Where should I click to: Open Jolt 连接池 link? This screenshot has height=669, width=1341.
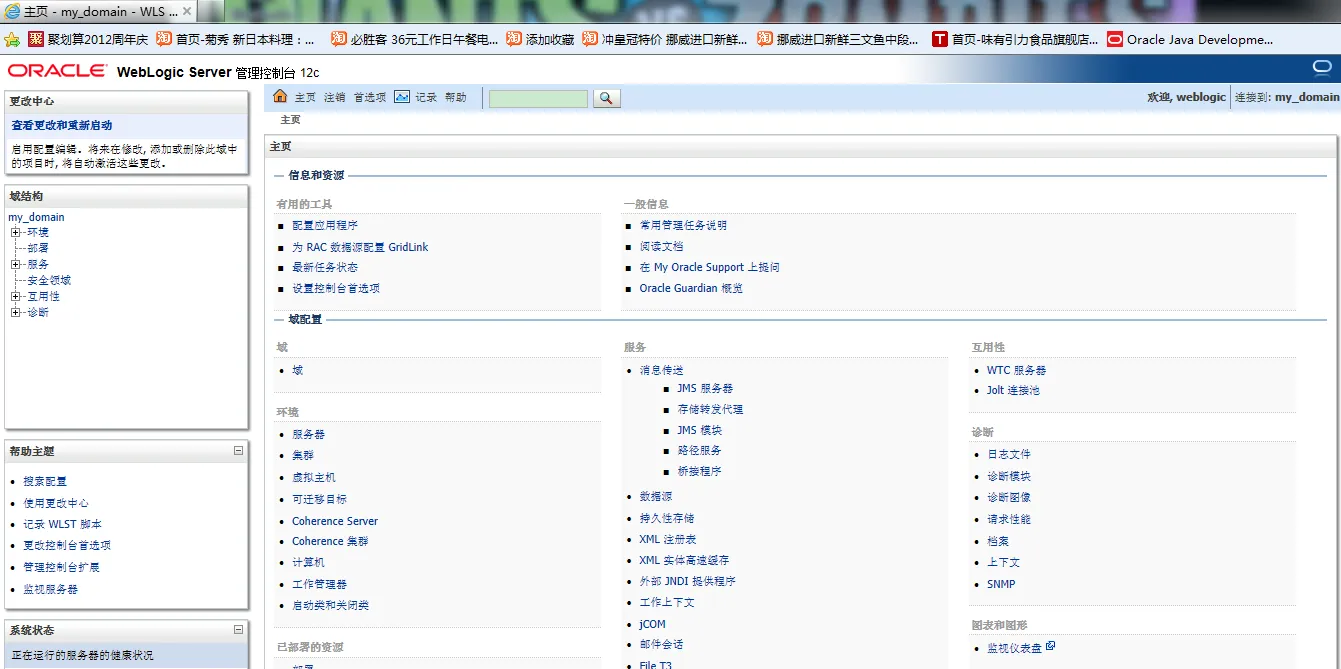[1013, 391]
